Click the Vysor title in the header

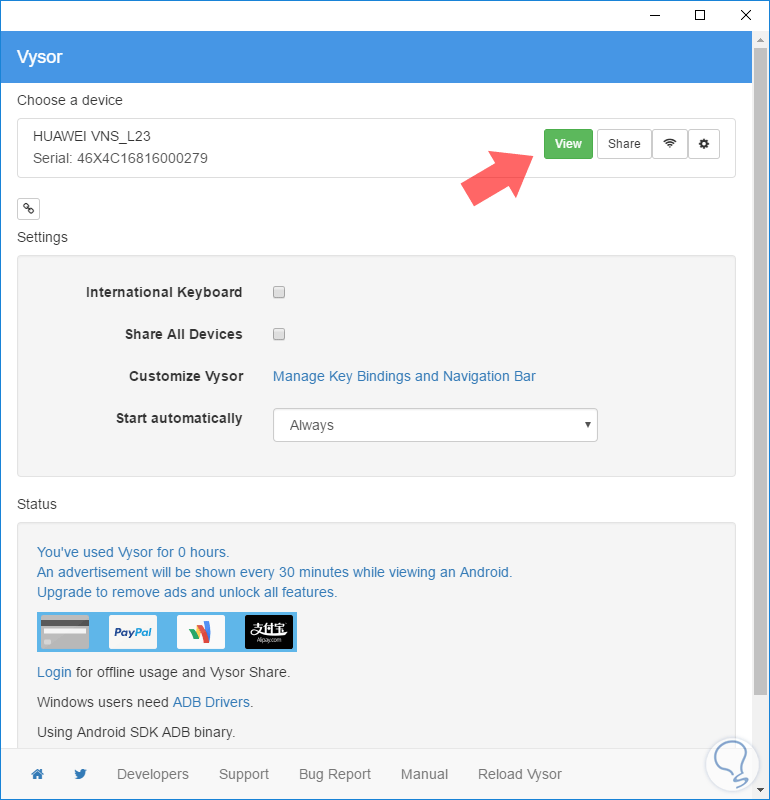[39, 57]
